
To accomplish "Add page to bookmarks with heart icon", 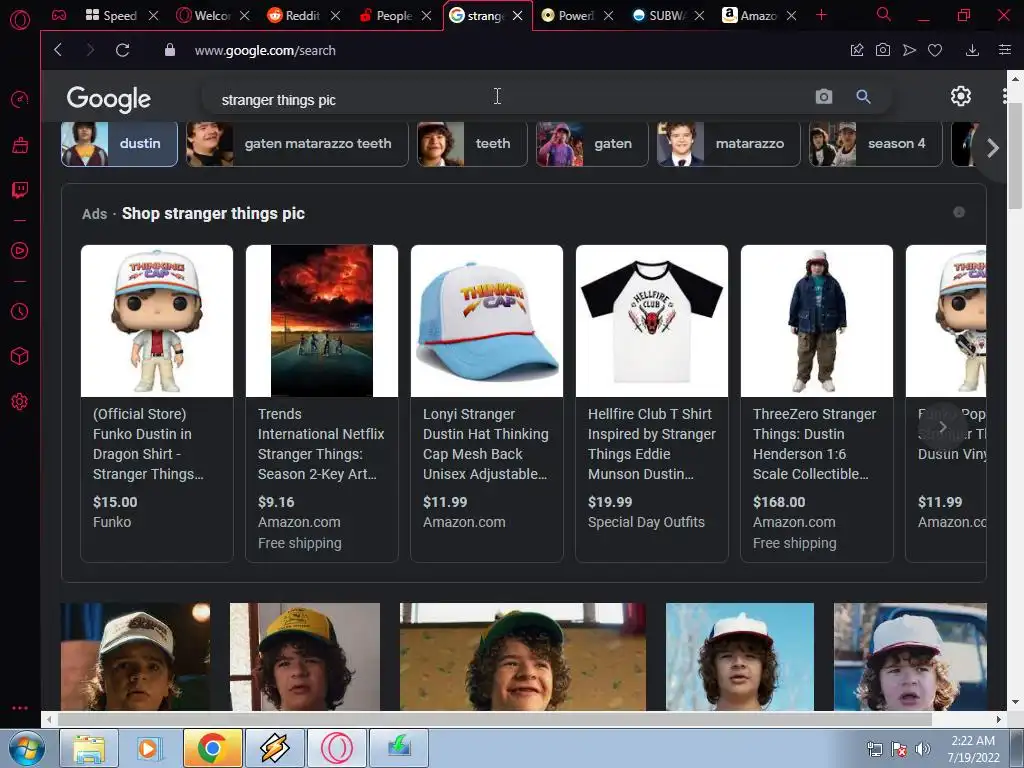I will coord(935,50).
